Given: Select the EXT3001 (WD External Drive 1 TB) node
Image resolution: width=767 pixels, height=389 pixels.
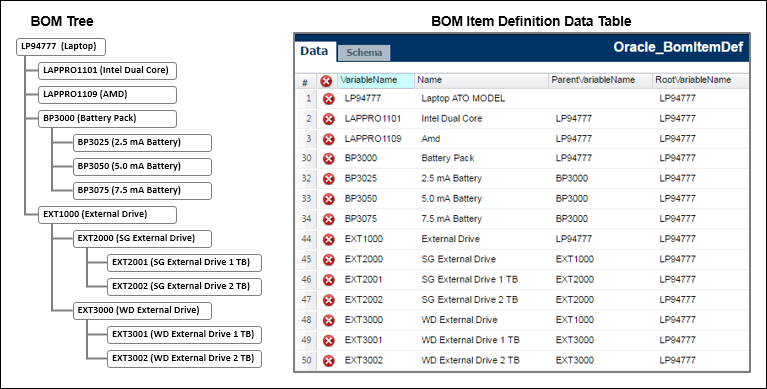Looking at the screenshot, I should (184, 335).
